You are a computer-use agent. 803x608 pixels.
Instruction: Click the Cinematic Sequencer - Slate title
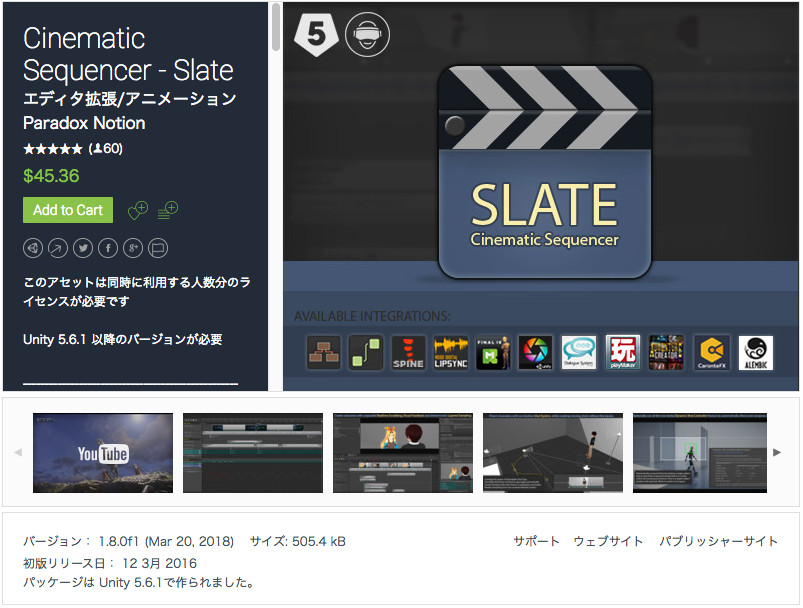[128, 54]
